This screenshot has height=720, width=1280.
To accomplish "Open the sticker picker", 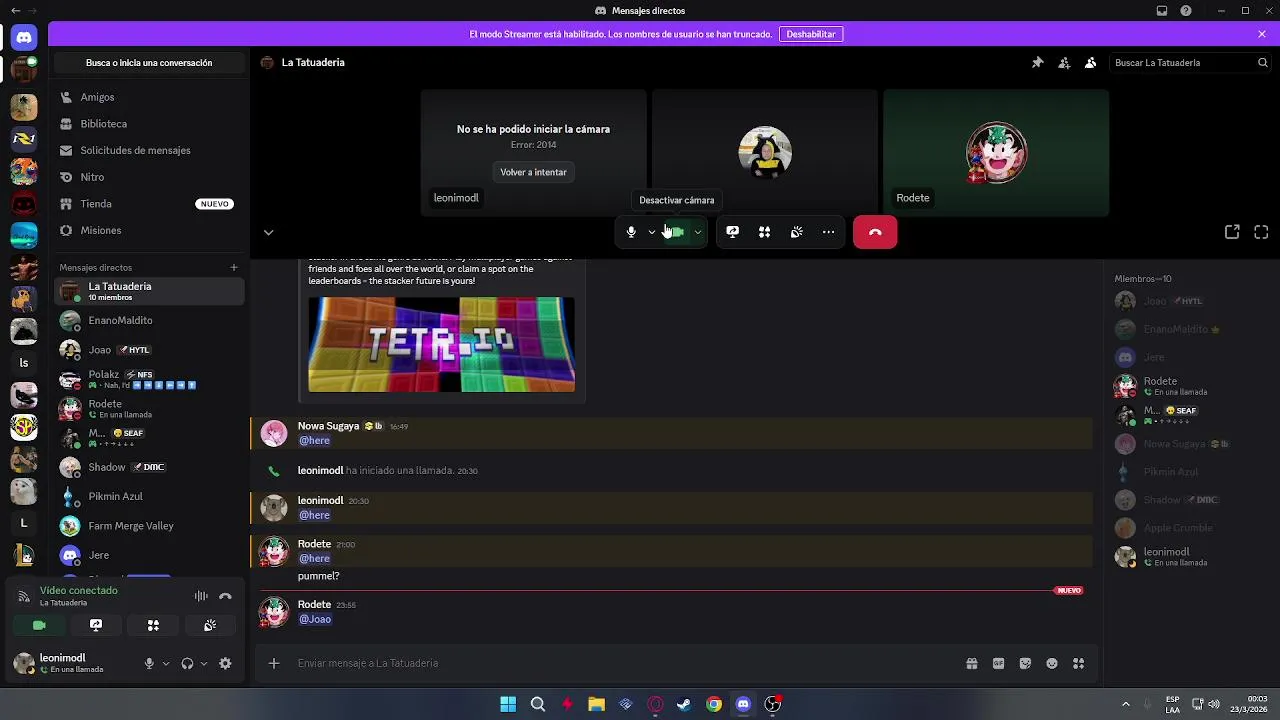I will (x=1025, y=663).
